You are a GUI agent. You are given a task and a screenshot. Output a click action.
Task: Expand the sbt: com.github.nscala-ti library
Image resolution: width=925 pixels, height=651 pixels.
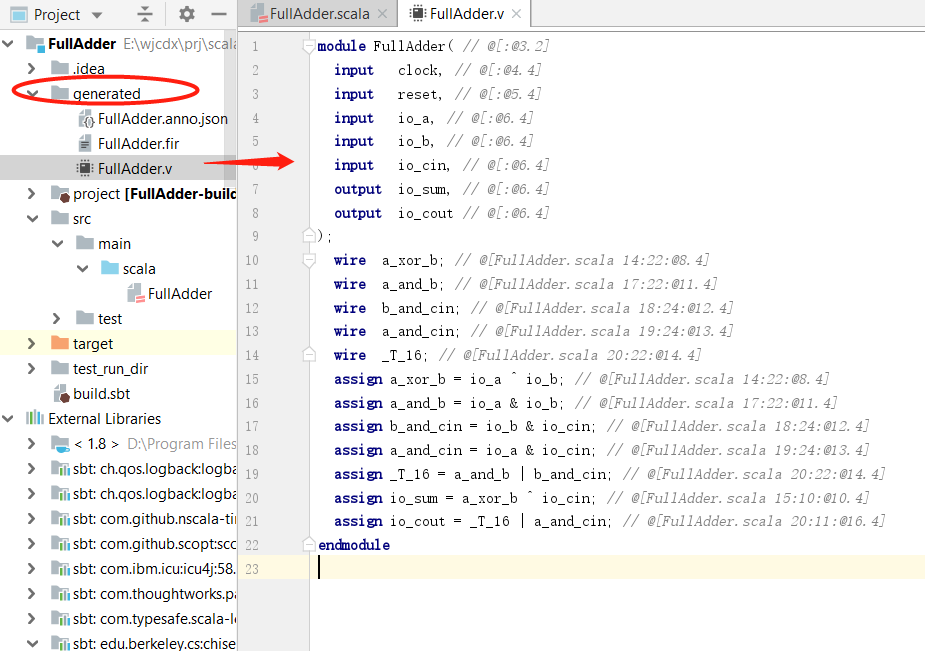click(32, 518)
